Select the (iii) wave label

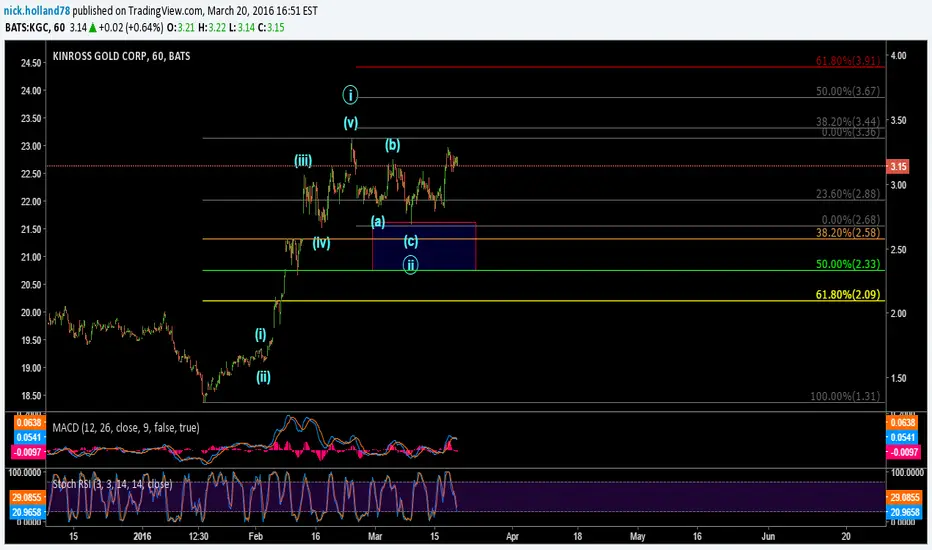tap(303, 161)
